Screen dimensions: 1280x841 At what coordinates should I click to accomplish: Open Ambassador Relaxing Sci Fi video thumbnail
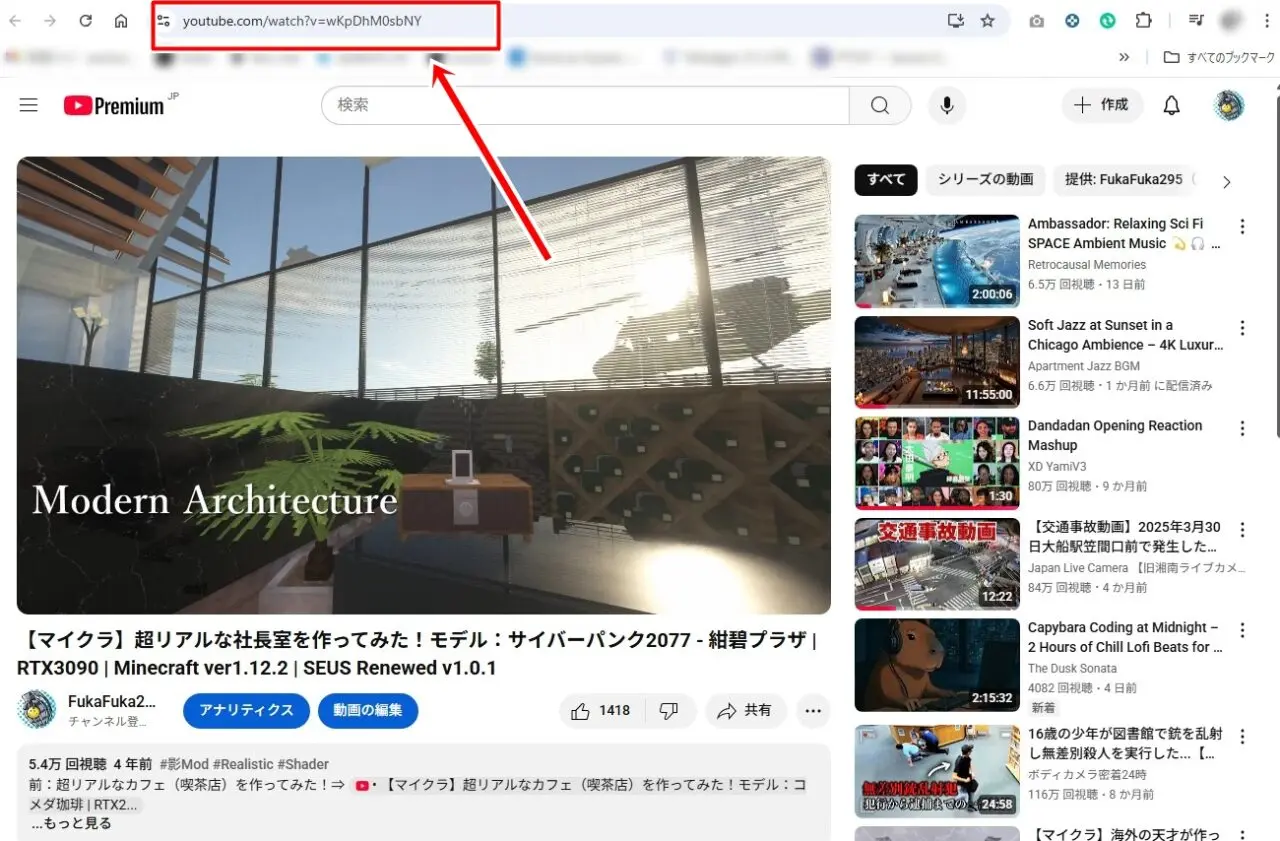tap(937, 260)
